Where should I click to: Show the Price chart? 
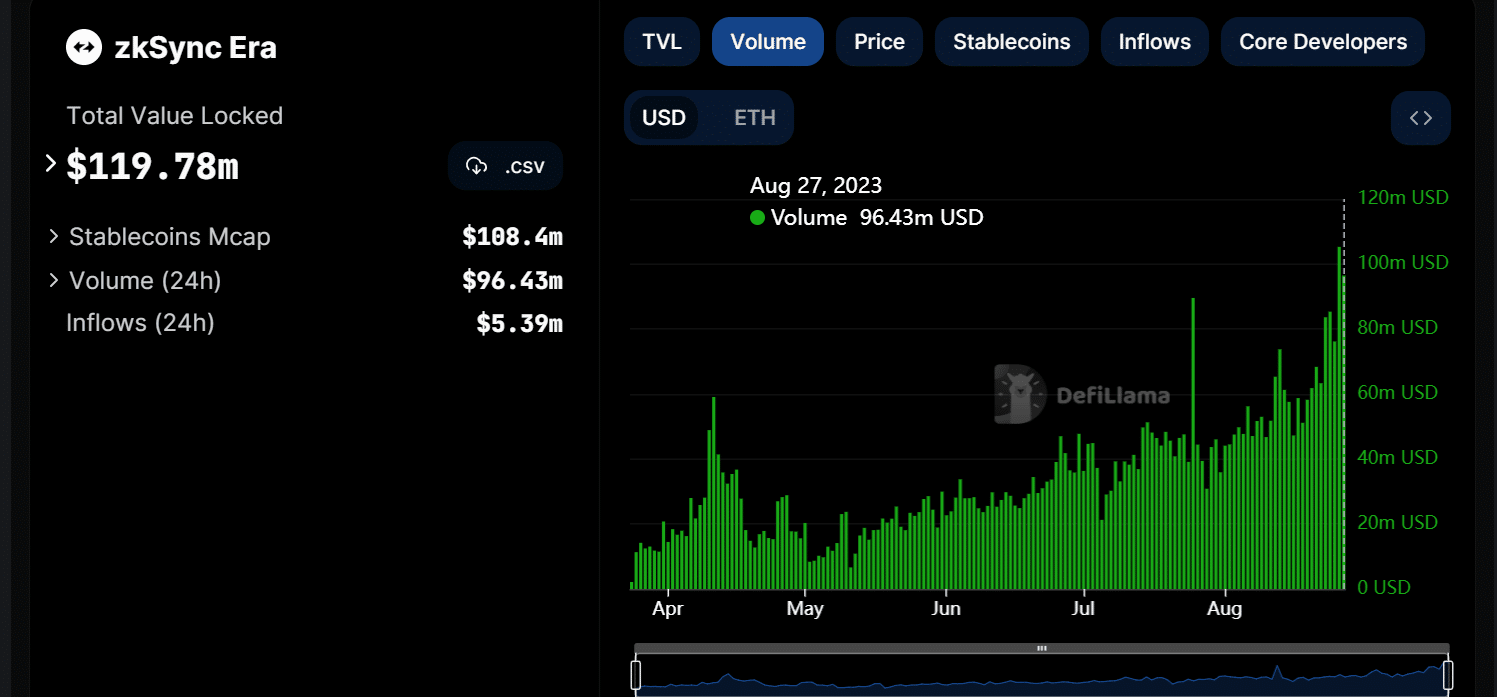[x=879, y=42]
